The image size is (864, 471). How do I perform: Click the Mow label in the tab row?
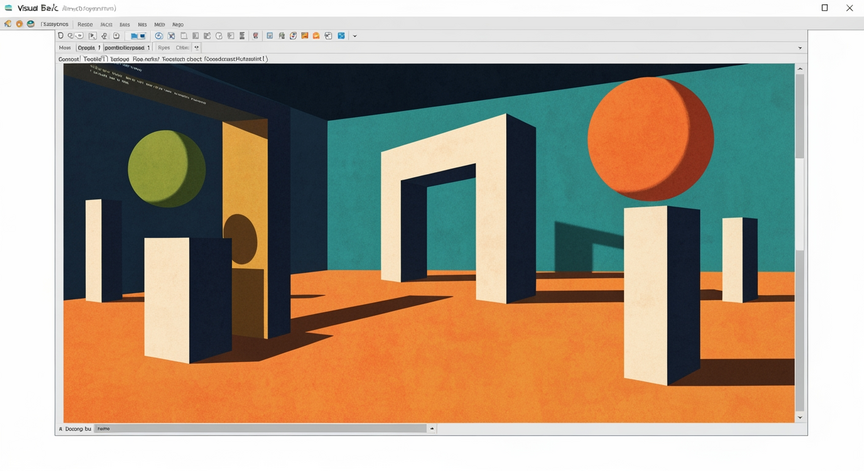click(65, 48)
